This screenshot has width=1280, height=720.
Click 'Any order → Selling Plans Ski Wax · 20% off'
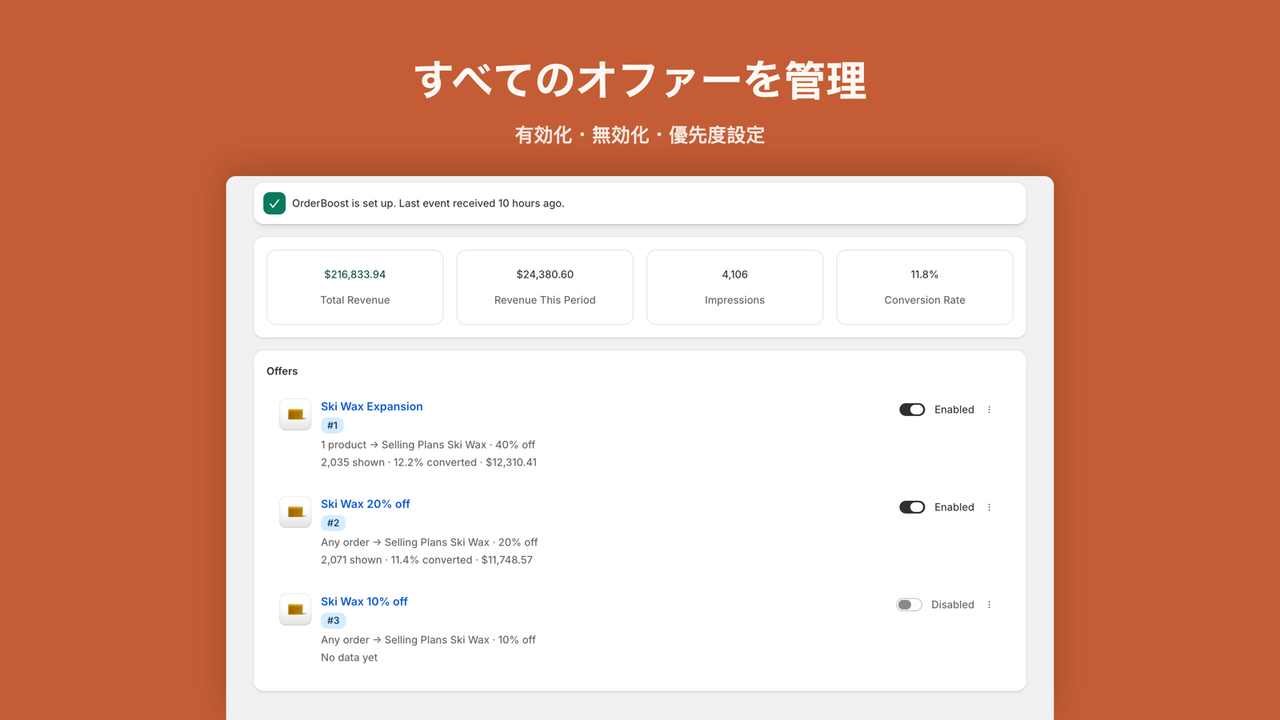tap(429, 542)
